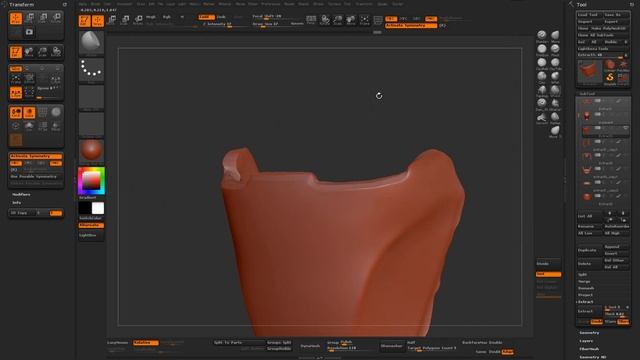Adjust the Draw Size slider
This screenshot has height=360, width=640.
click(271, 24)
